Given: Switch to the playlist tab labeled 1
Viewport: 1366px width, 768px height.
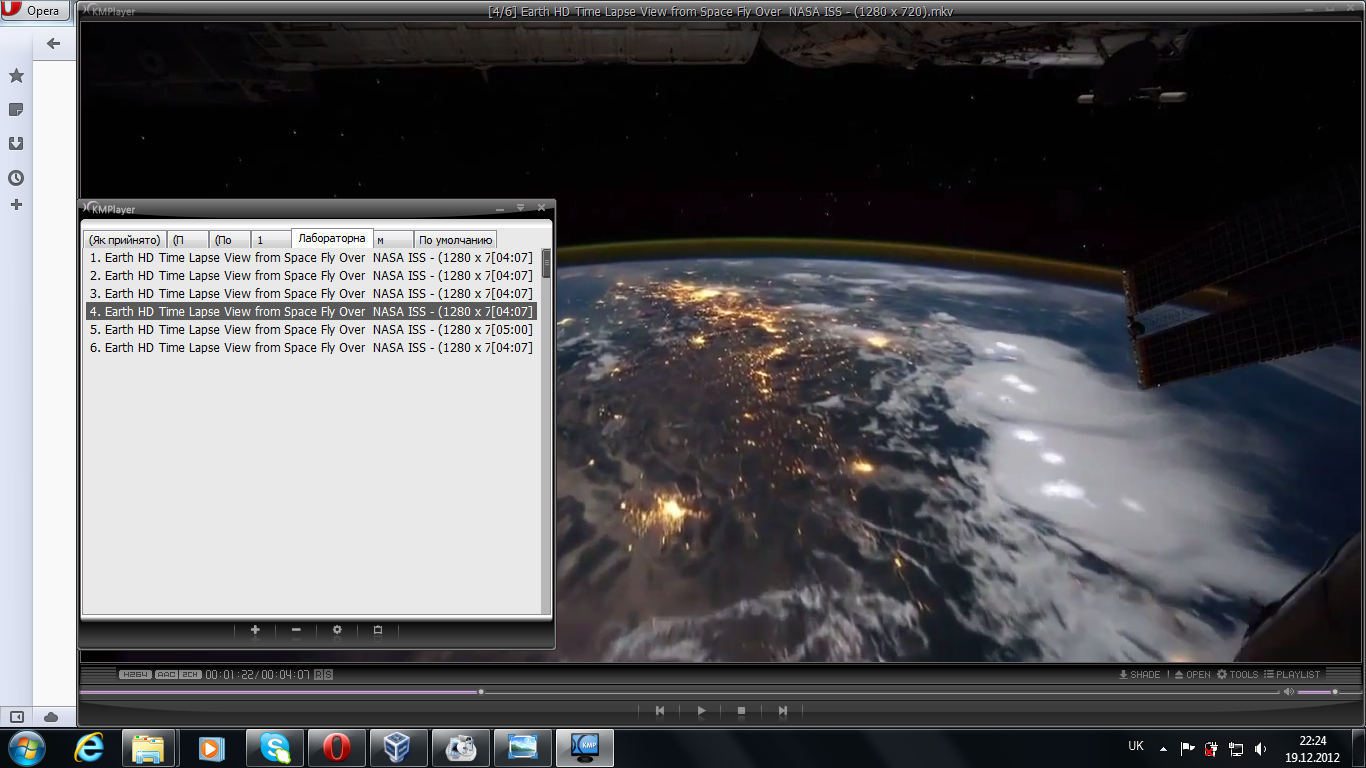Looking at the screenshot, I should point(271,240).
